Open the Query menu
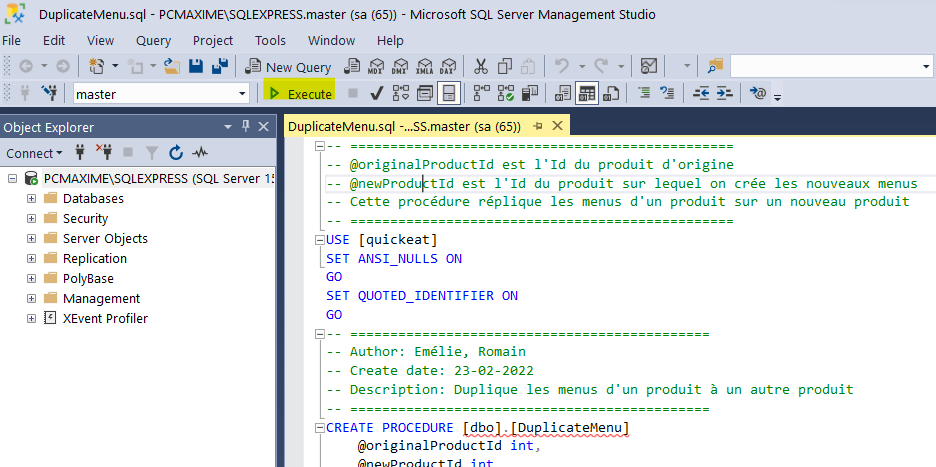 153,41
